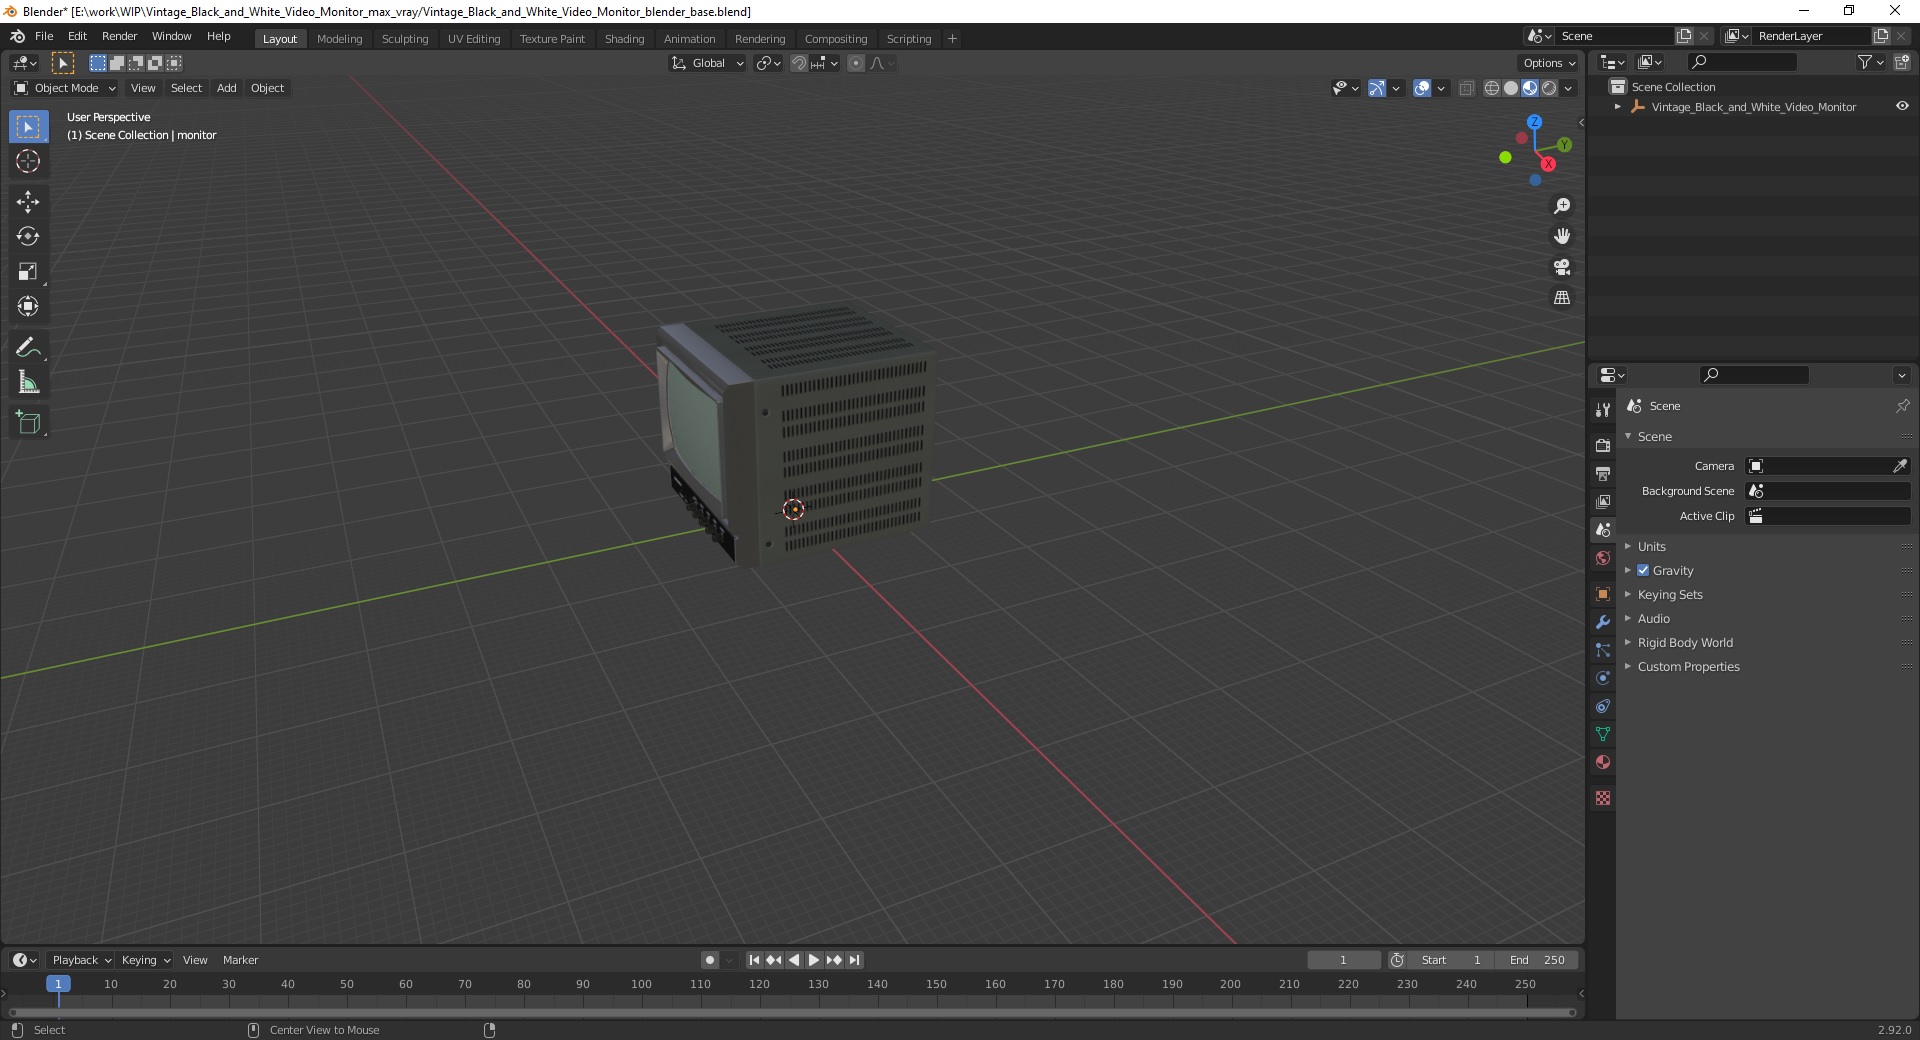This screenshot has height=1040, width=1920.
Task: Open the Marker menu in timeline
Action: 240,960
